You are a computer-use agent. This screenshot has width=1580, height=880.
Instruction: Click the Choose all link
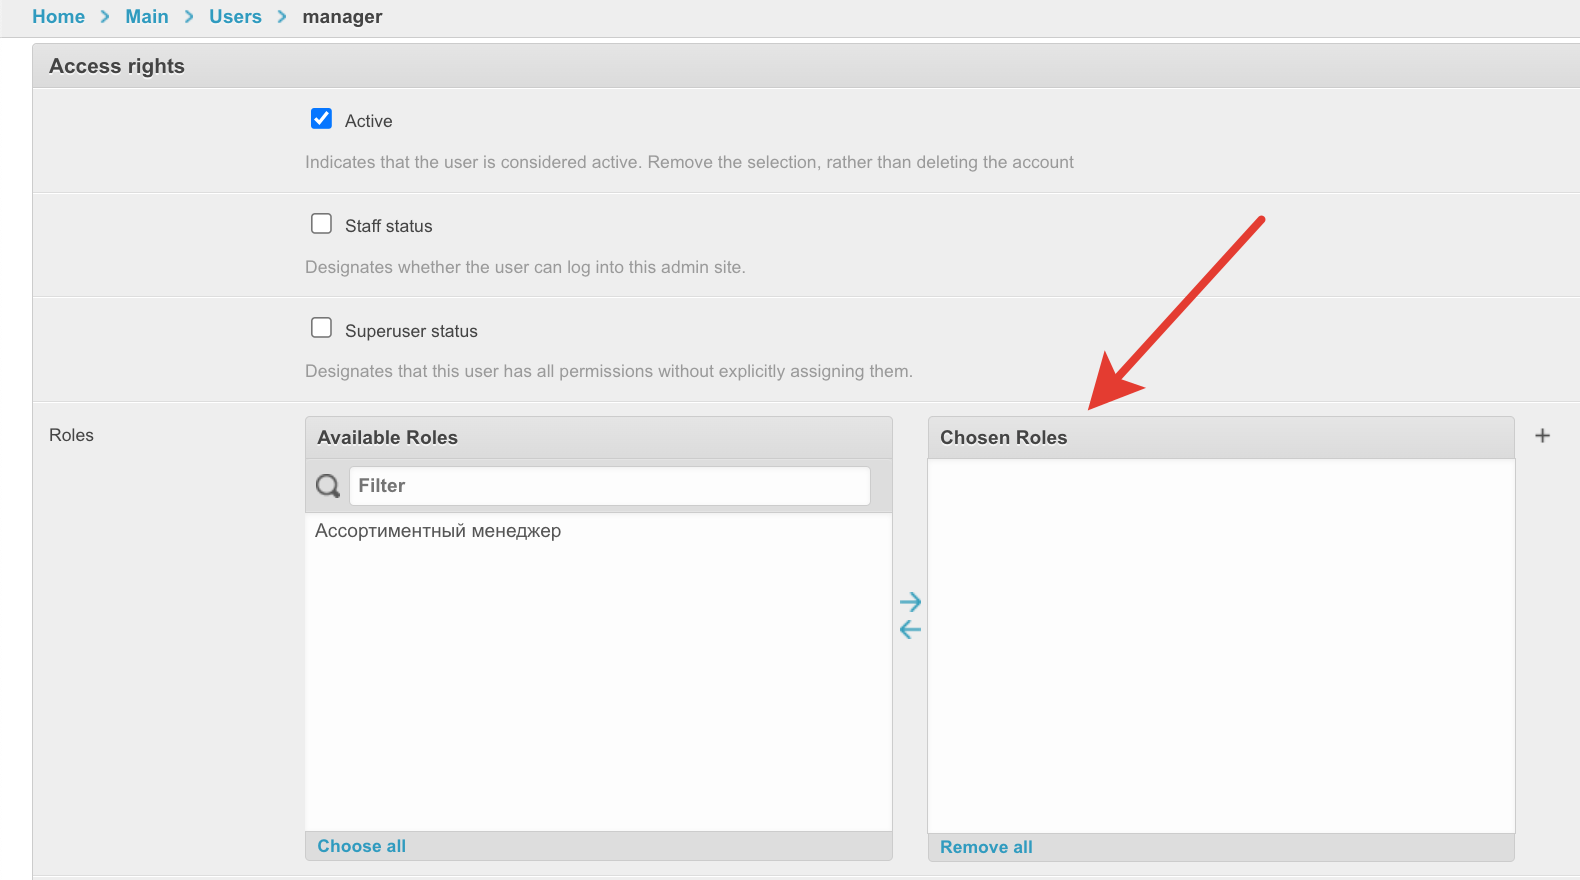click(361, 846)
